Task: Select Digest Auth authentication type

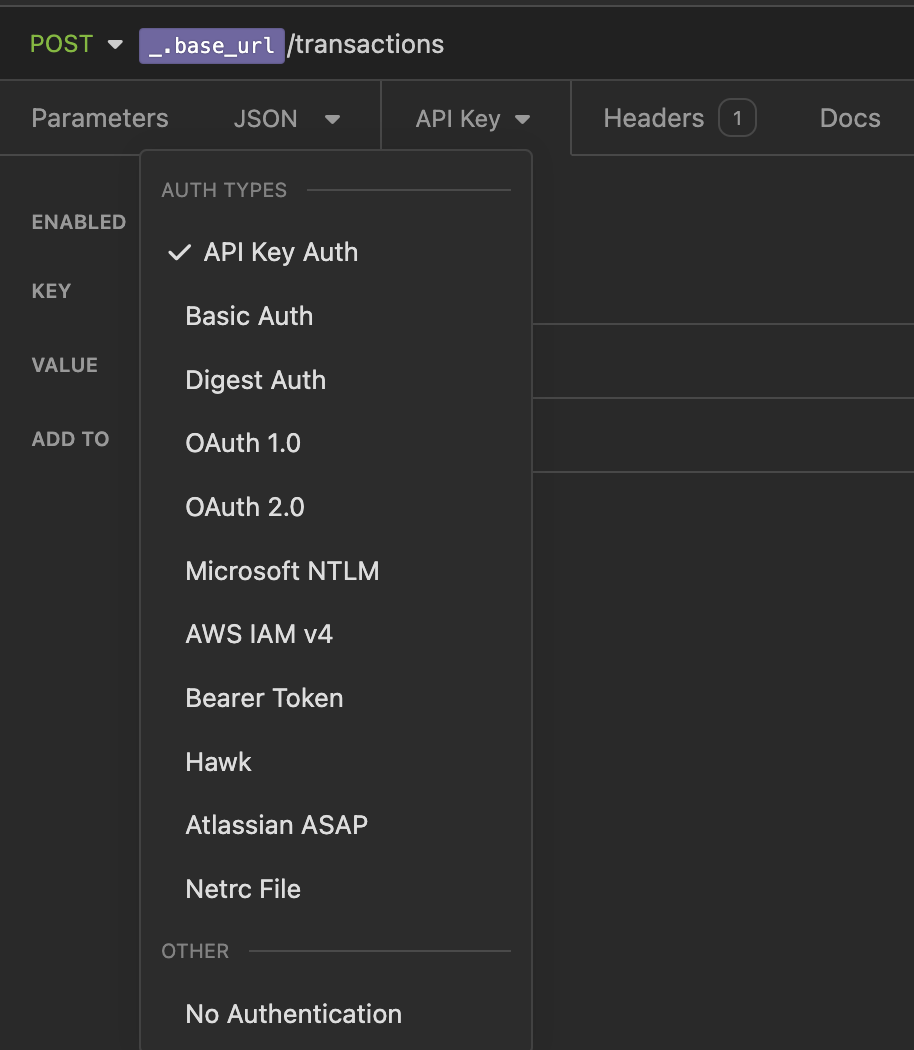Action: (x=255, y=380)
